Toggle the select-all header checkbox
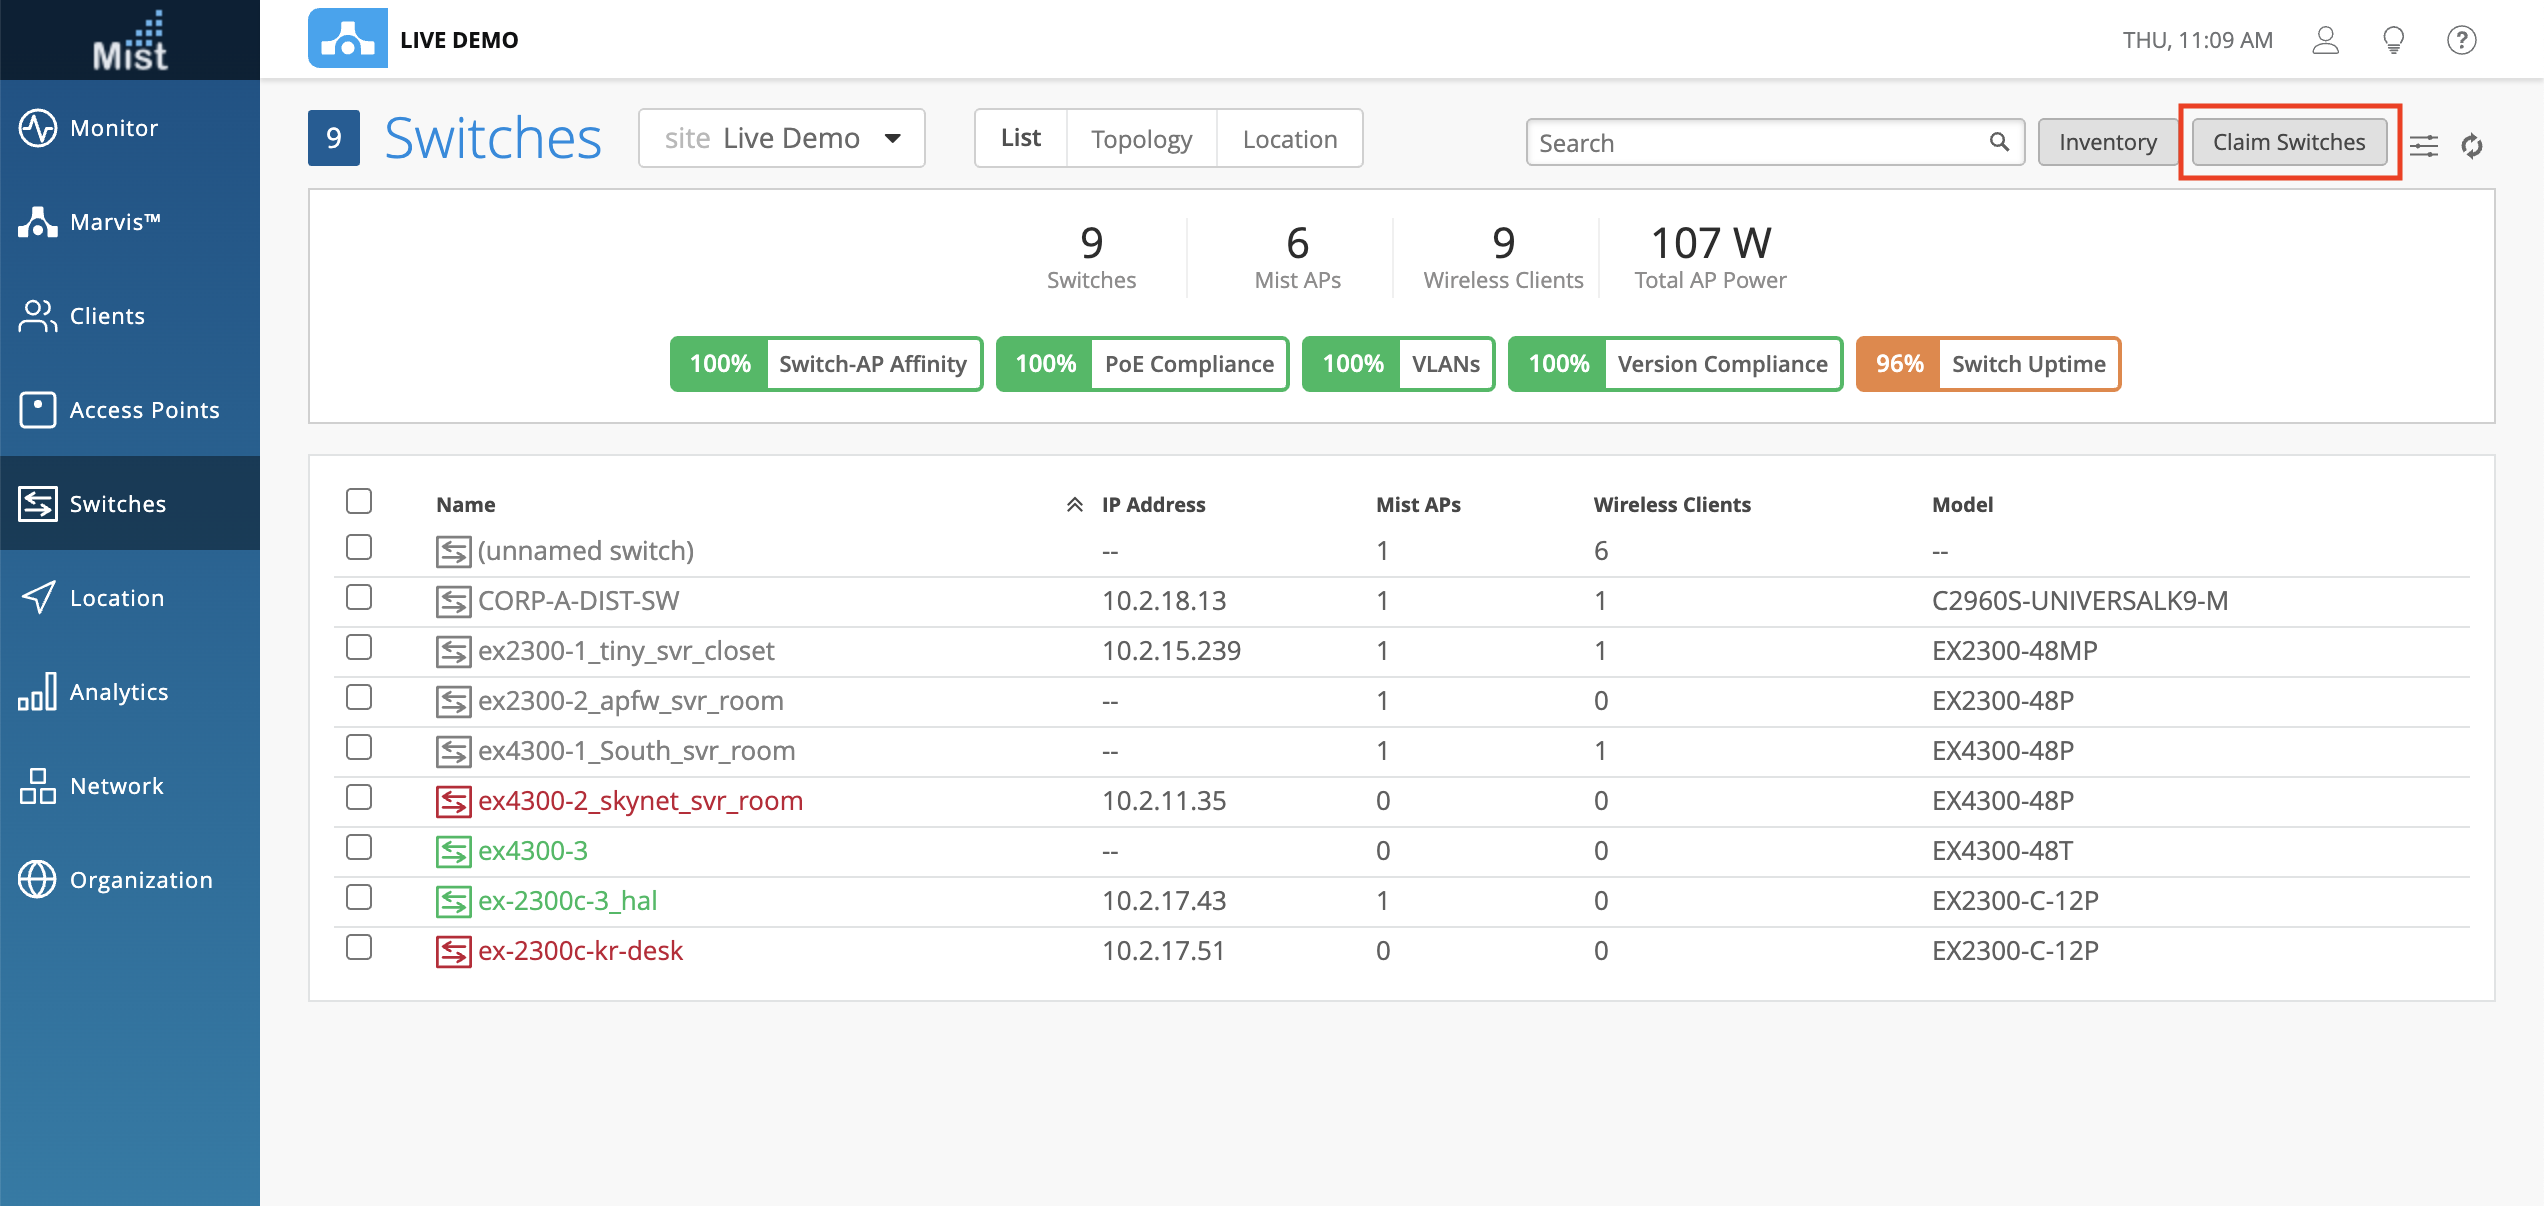Image resolution: width=2544 pixels, height=1206 pixels. click(359, 501)
